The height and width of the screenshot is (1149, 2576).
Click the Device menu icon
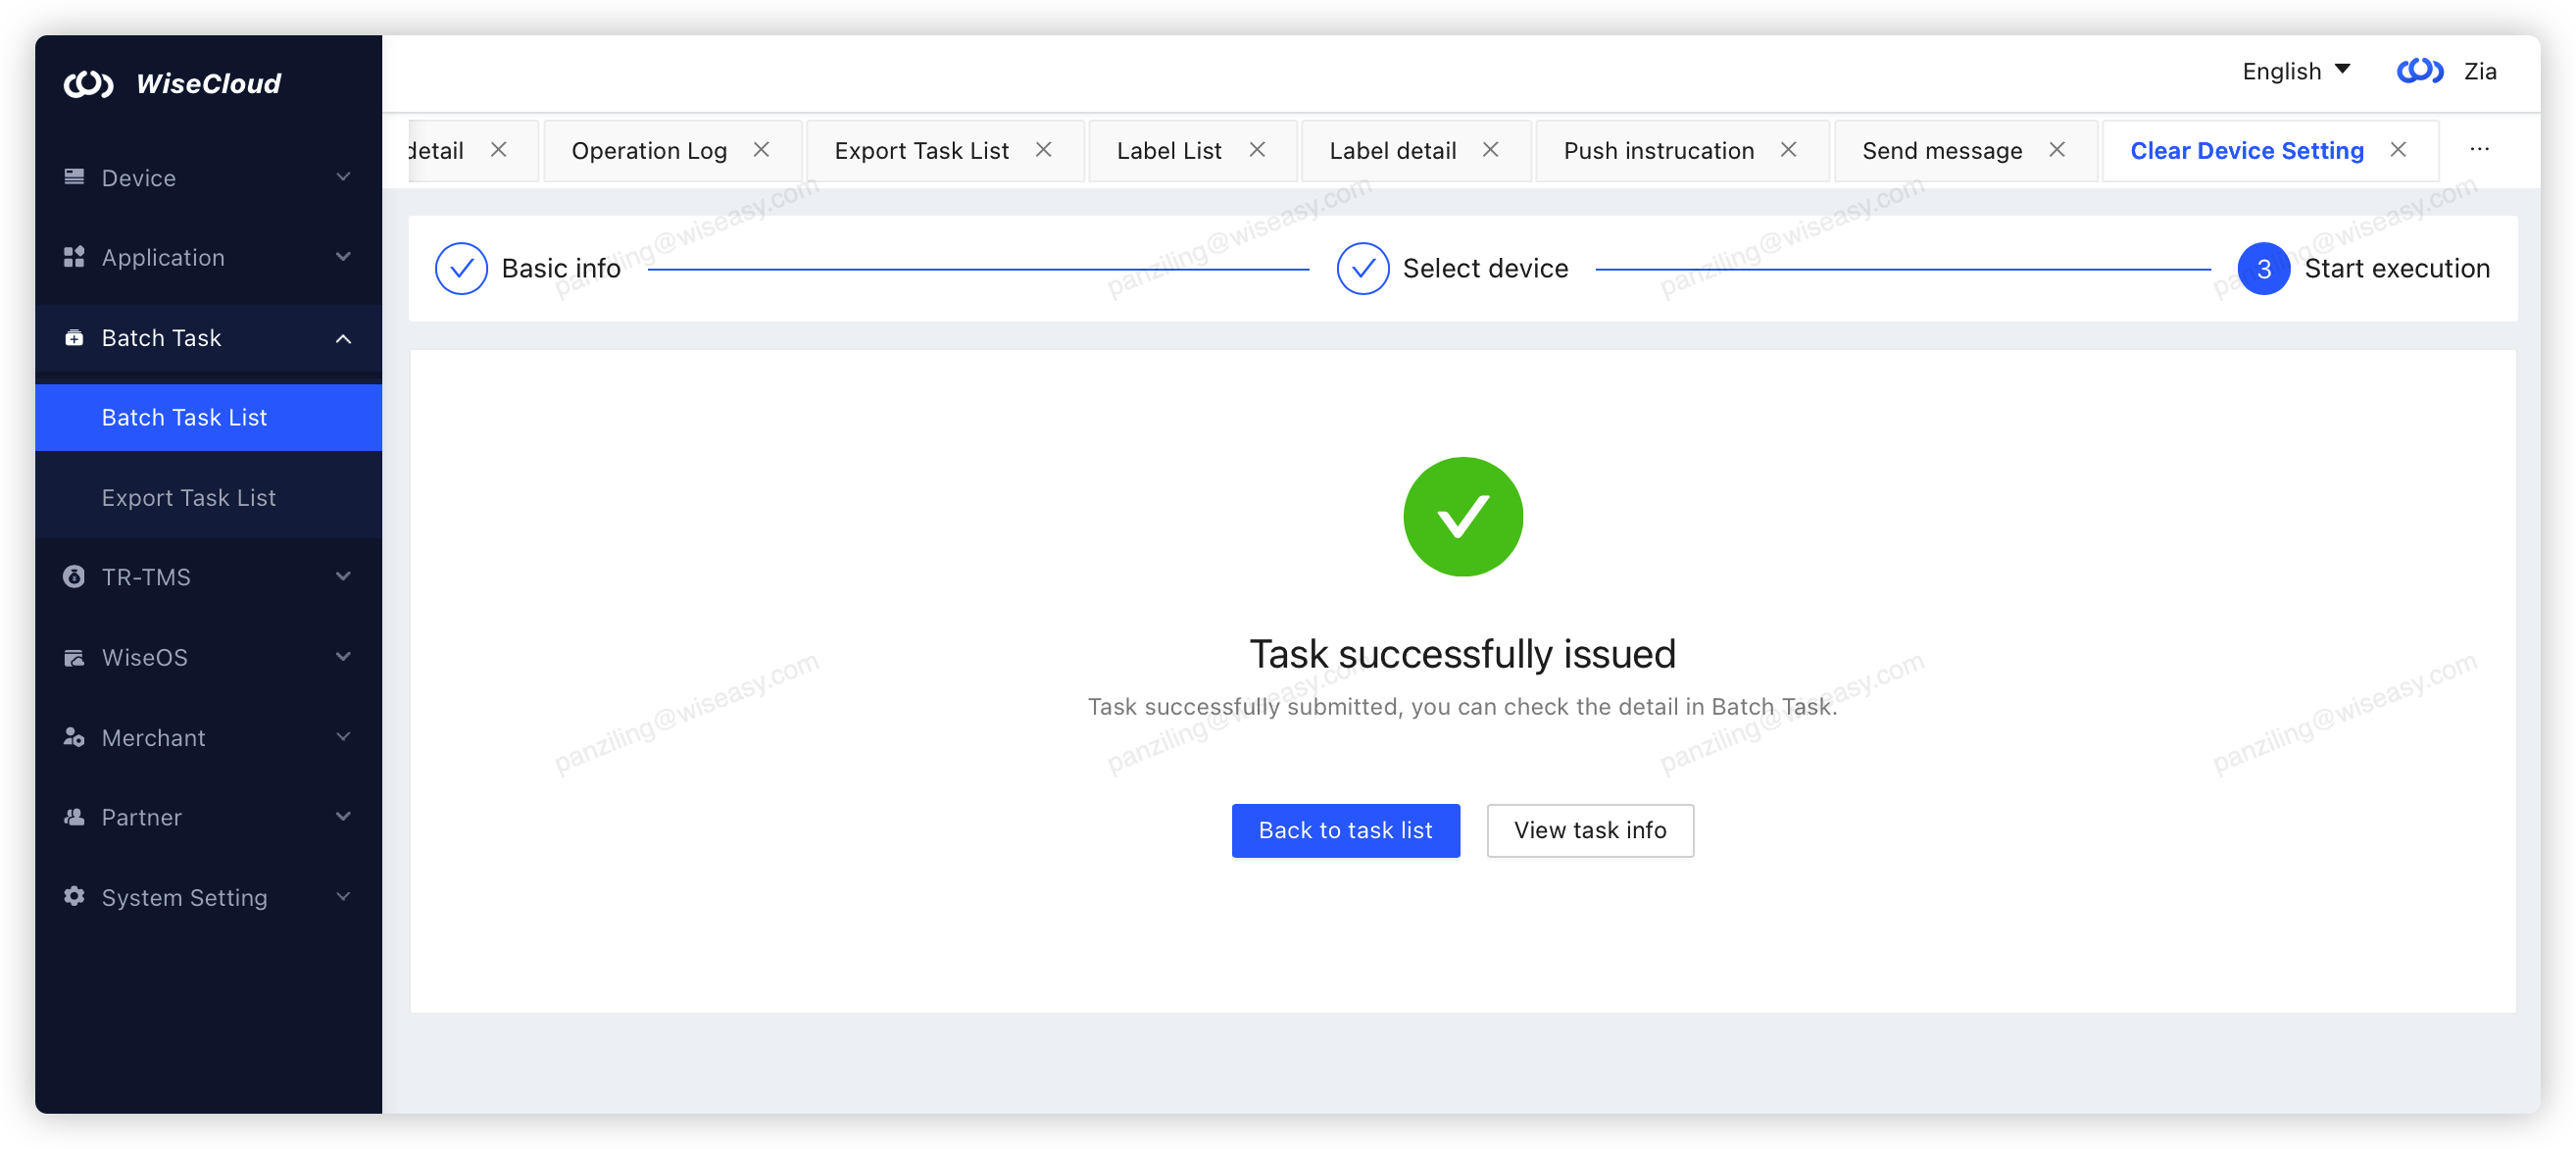[74, 177]
